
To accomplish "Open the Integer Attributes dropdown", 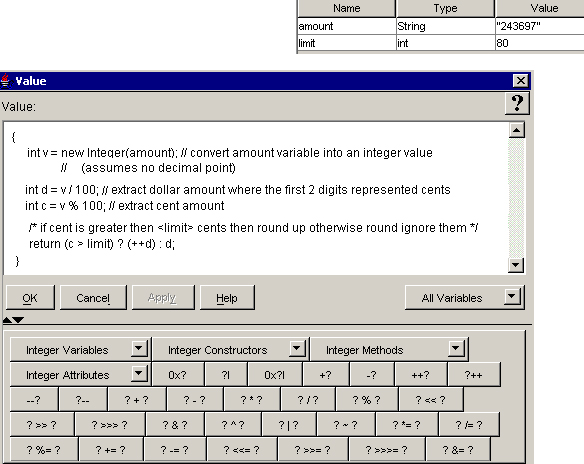I will [138, 374].
